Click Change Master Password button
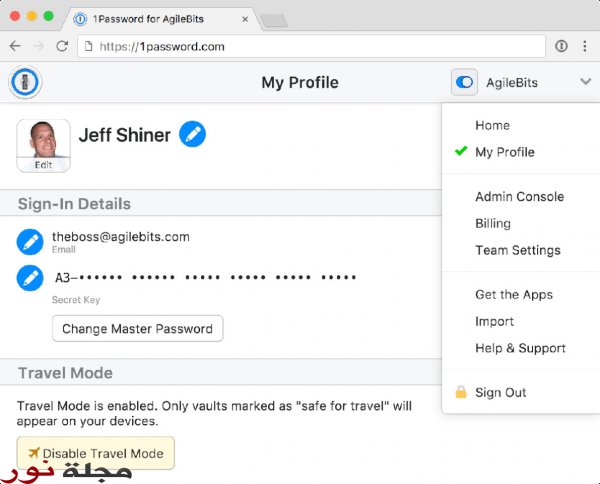 [137, 329]
